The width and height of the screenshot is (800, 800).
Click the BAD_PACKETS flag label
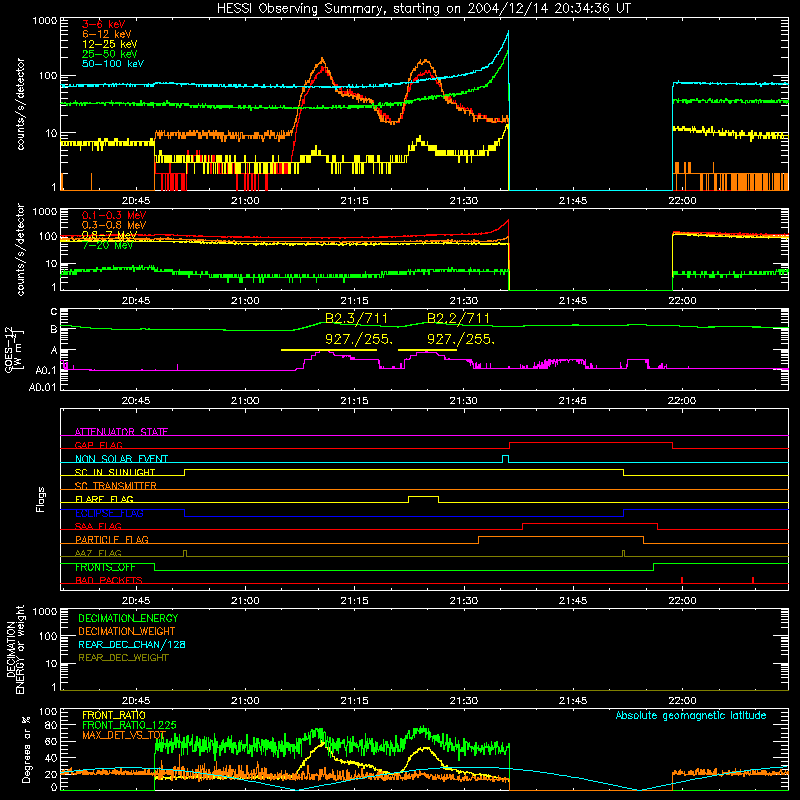tap(109, 580)
